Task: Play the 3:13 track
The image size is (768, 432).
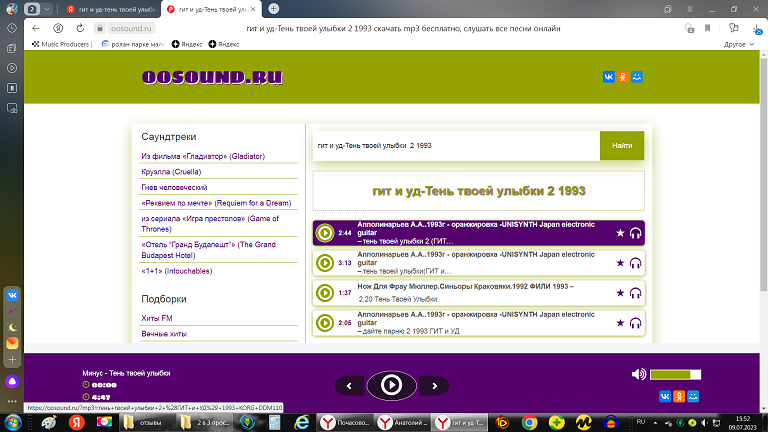Action: tap(324, 263)
